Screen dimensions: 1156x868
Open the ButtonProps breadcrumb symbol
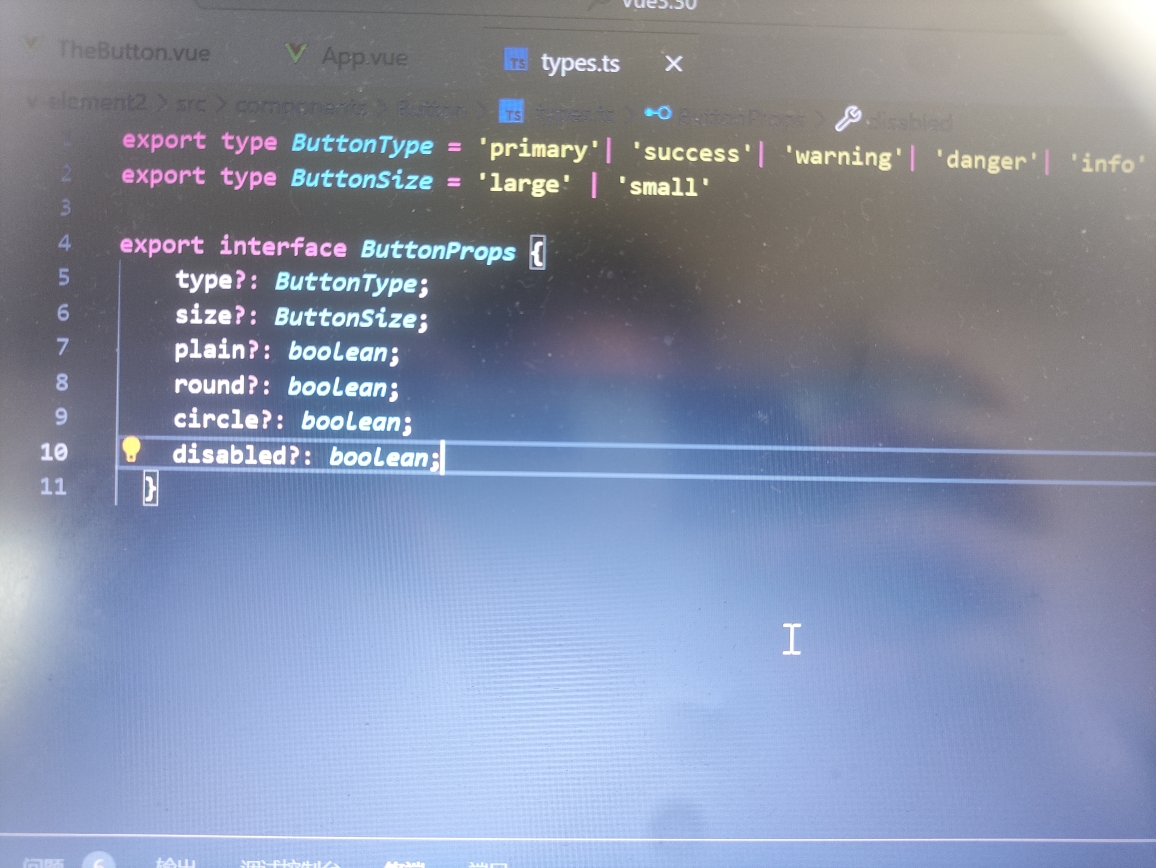[741, 117]
